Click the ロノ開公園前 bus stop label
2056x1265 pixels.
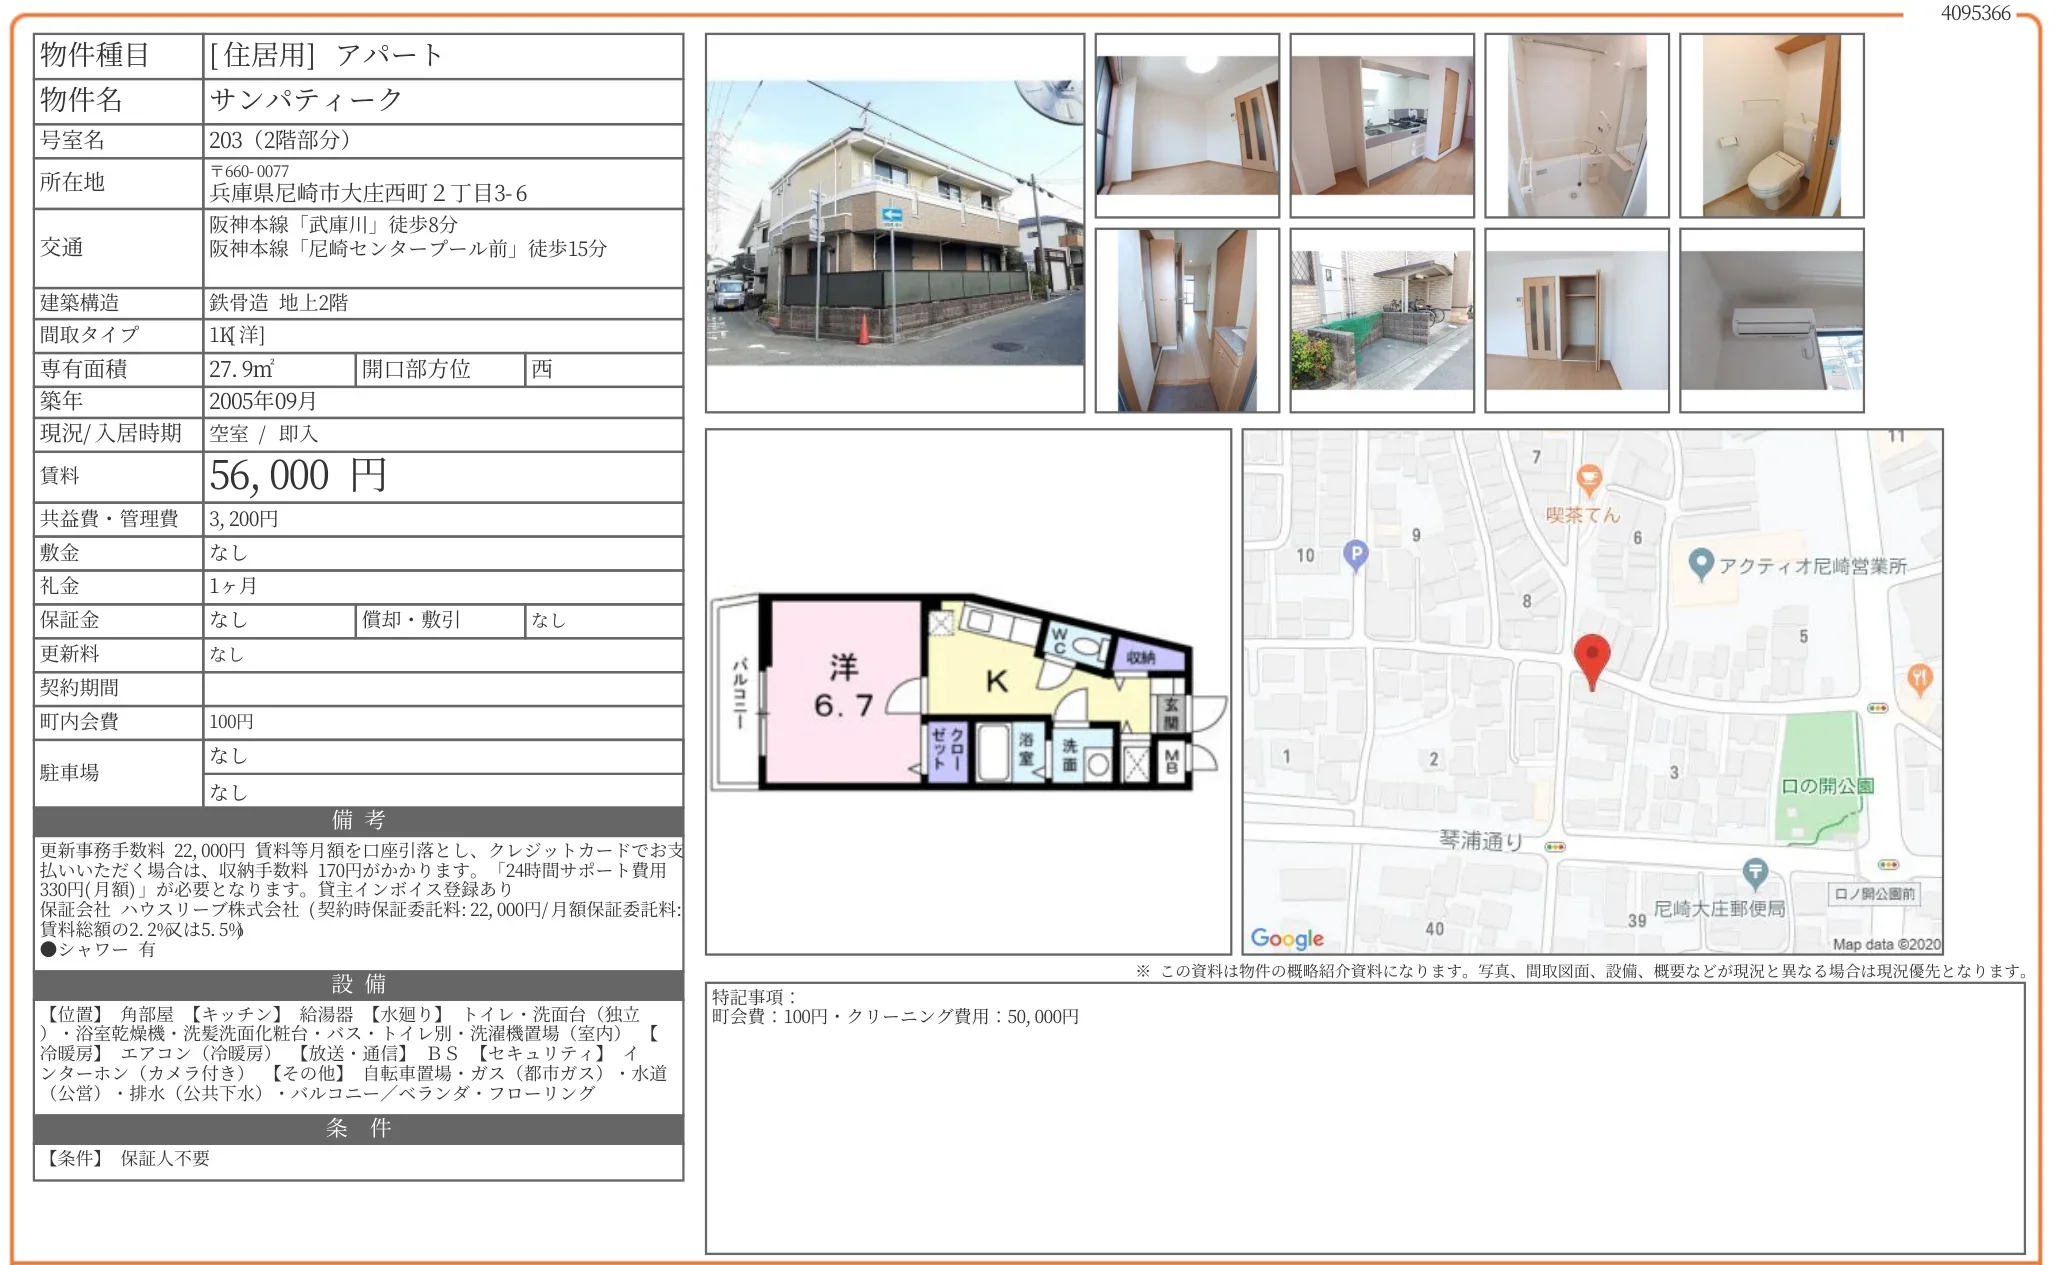coord(1875,894)
